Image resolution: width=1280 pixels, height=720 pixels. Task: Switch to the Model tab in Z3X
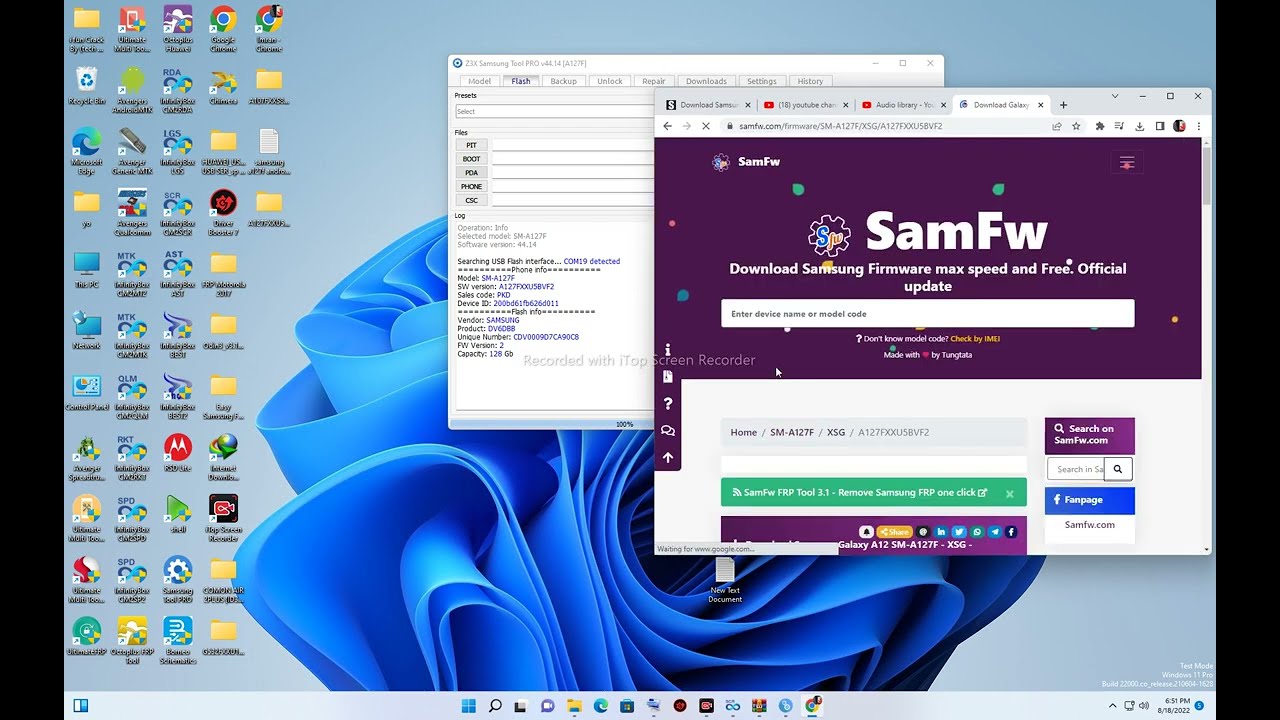click(x=480, y=81)
